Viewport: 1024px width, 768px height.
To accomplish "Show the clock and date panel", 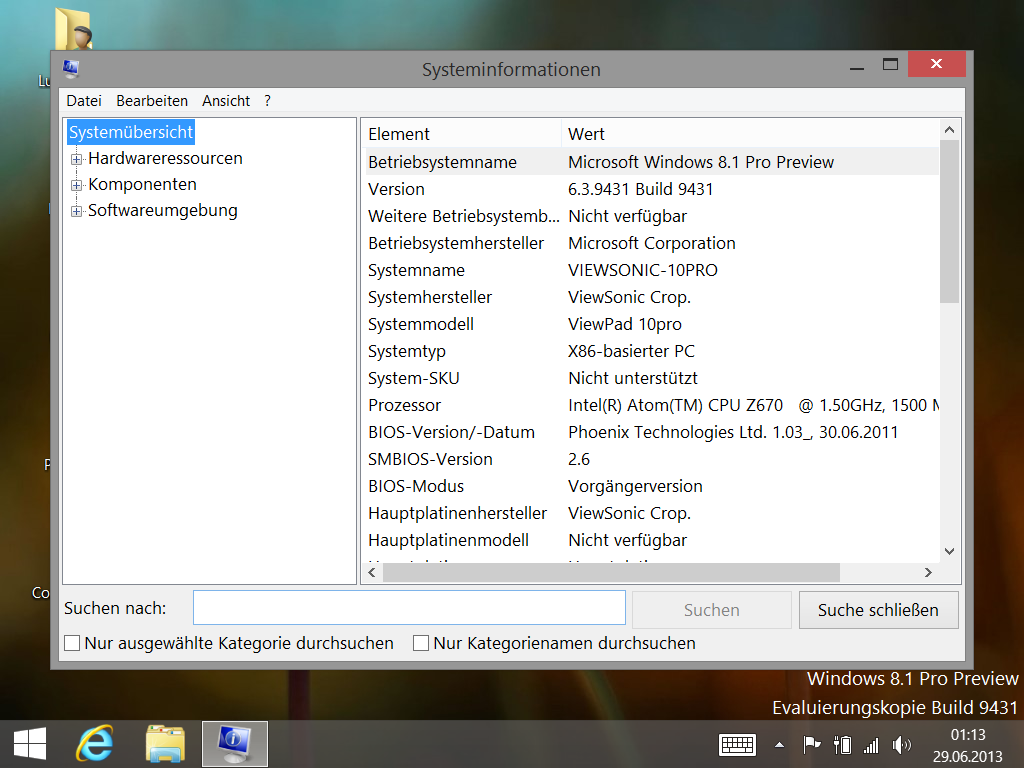I will point(967,745).
